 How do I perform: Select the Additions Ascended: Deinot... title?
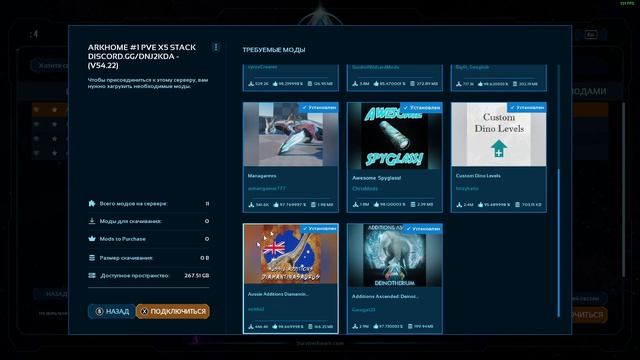click(385, 296)
